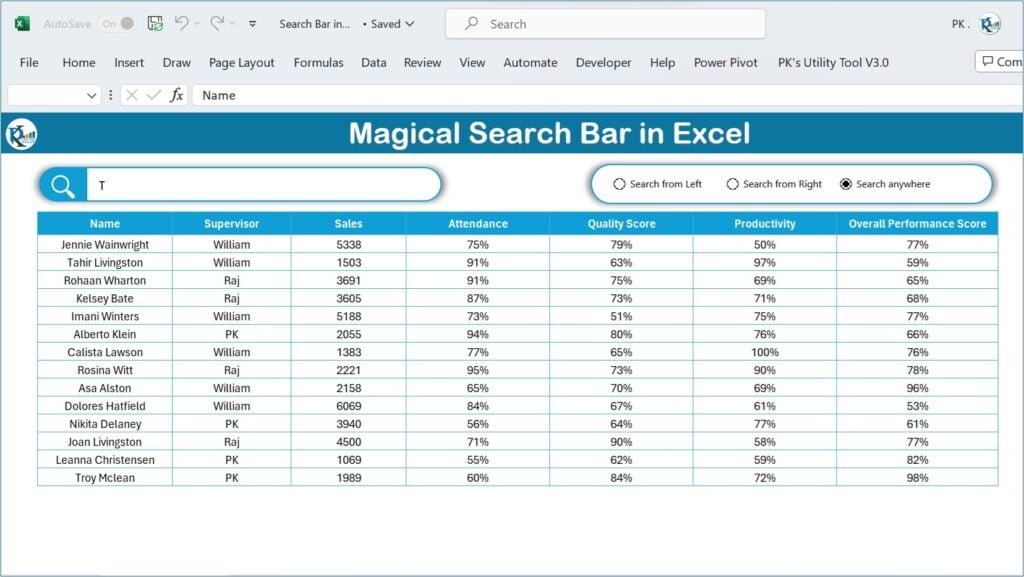Click the Enter (checkmark) icon beside the formula bar
Screen dimensions: 1024x577
point(152,96)
